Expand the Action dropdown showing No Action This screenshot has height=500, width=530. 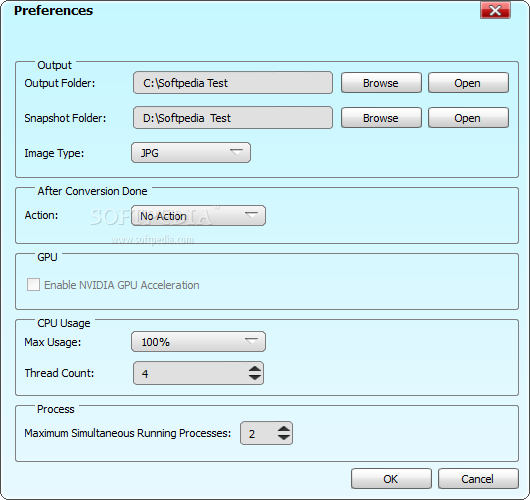point(198,216)
